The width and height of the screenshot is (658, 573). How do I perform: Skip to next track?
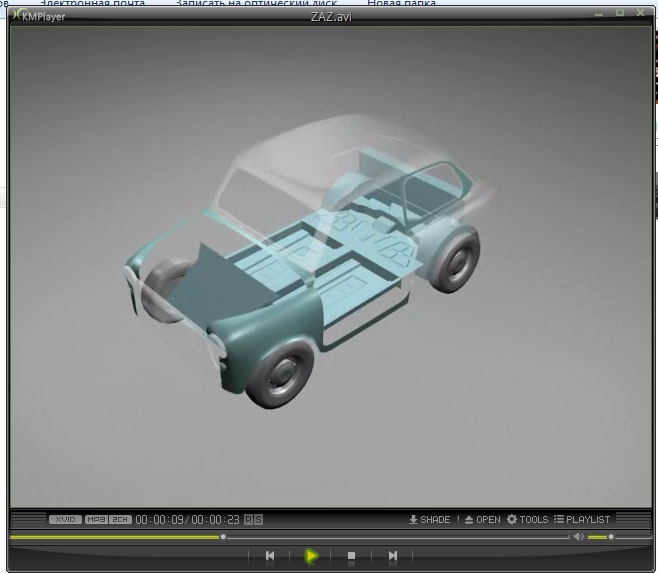tap(393, 555)
